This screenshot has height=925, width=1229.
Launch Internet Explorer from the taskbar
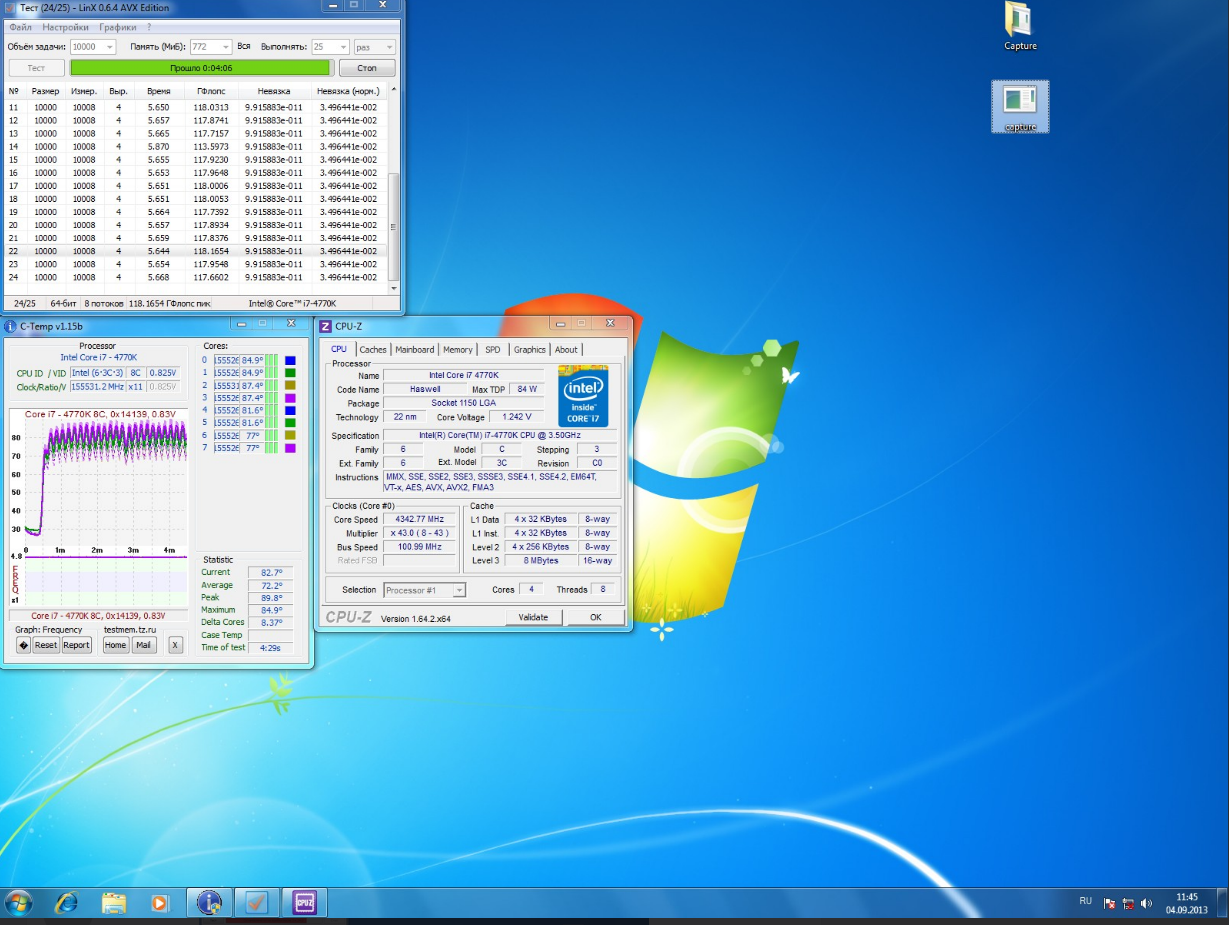tap(66, 903)
